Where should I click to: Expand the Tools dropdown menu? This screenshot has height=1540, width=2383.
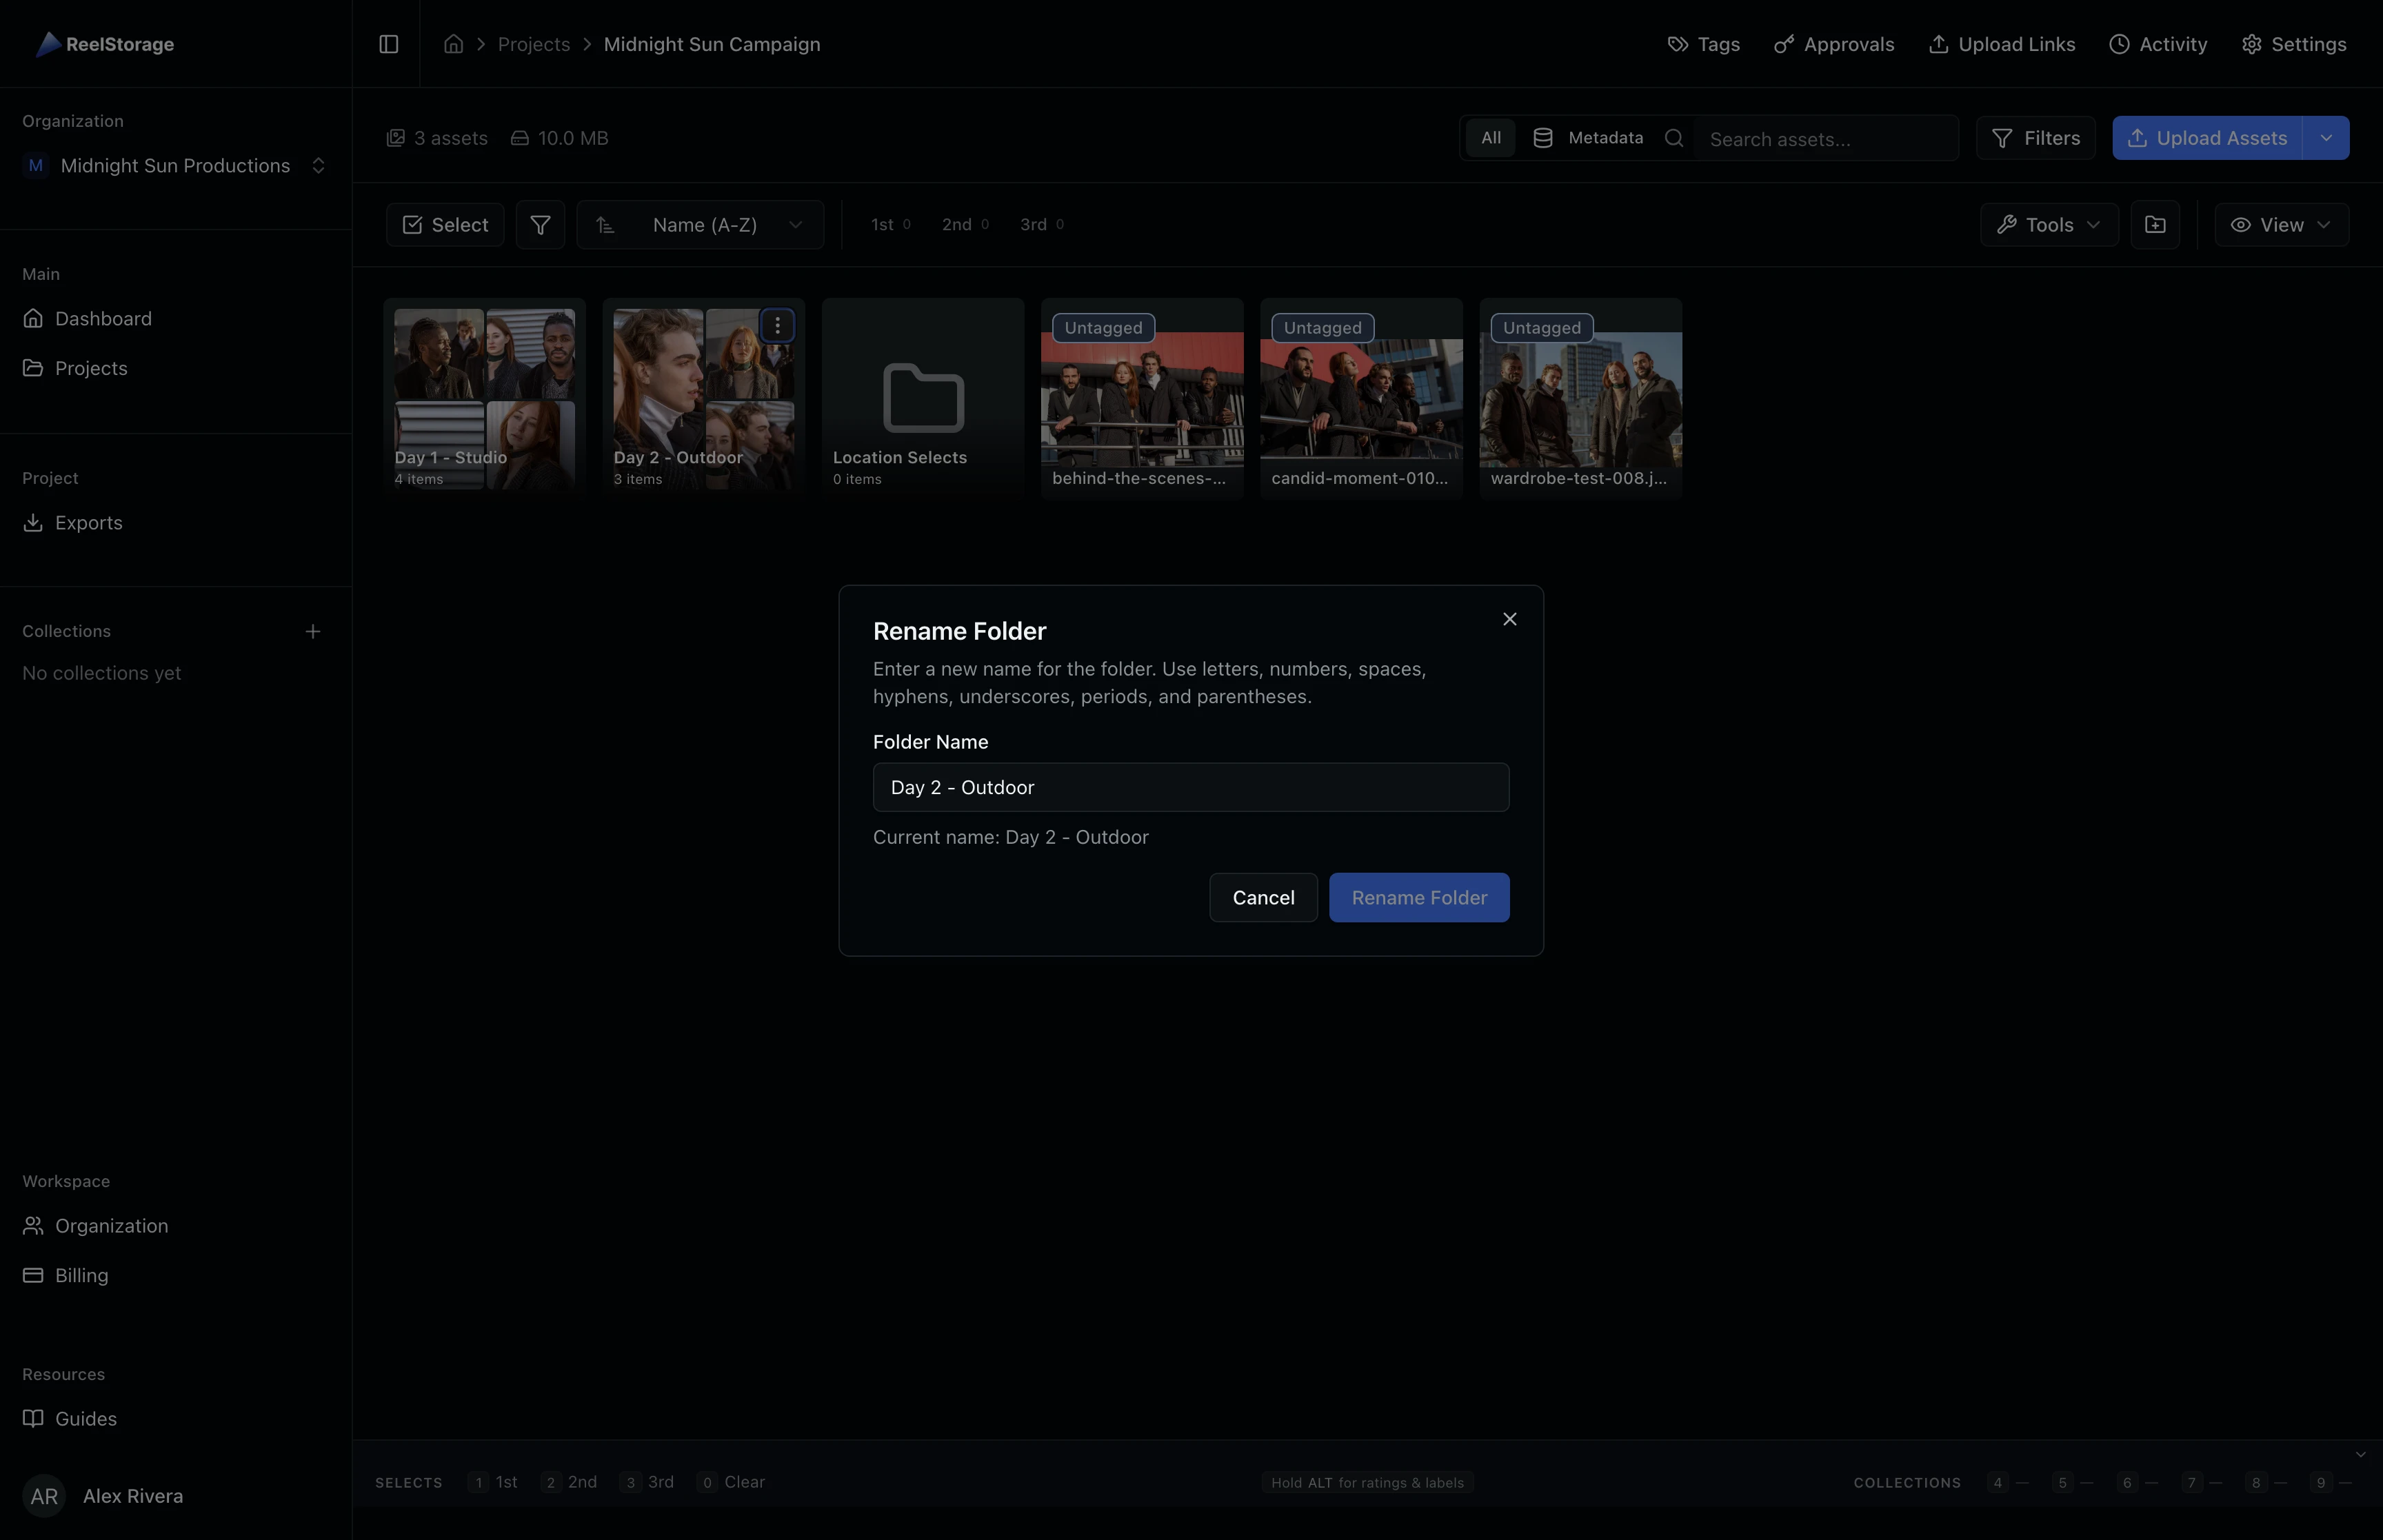(x=2048, y=225)
